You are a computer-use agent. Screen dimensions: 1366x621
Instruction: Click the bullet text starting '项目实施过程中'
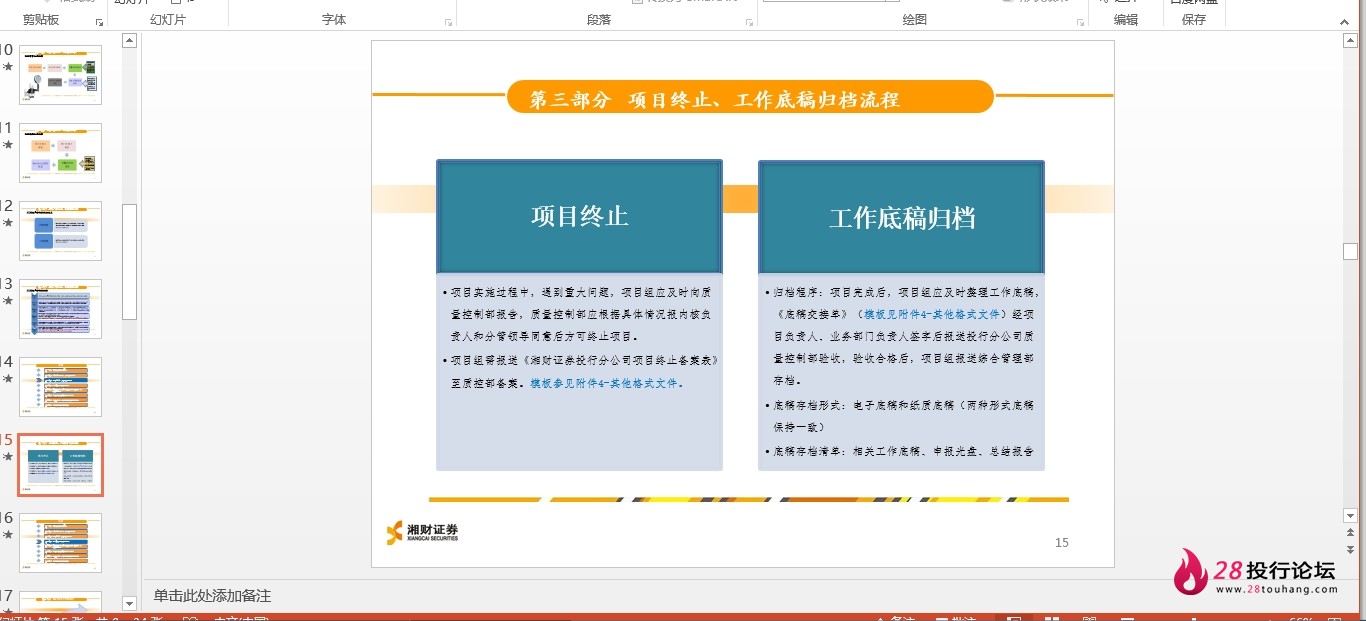tap(580, 315)
